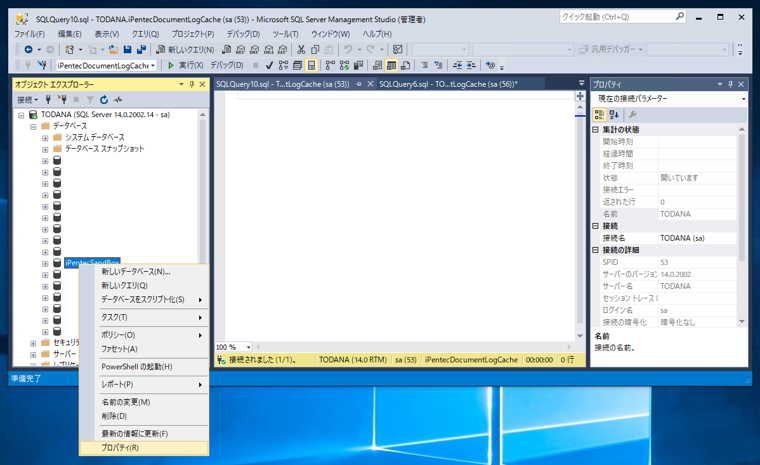Refresh the Object Explorer tree
The height and width of the screenshot is (465, 760).
coord(104,100)
